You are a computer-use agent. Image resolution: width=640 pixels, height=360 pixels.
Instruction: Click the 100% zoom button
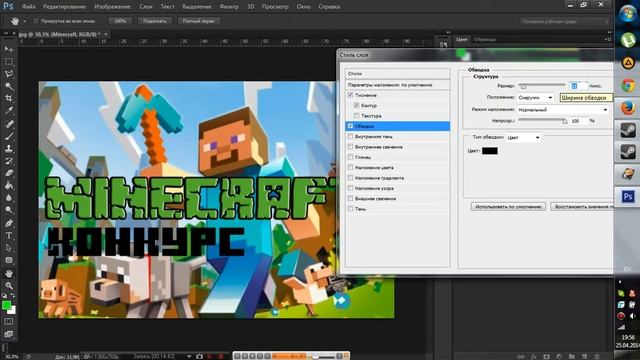120,21
